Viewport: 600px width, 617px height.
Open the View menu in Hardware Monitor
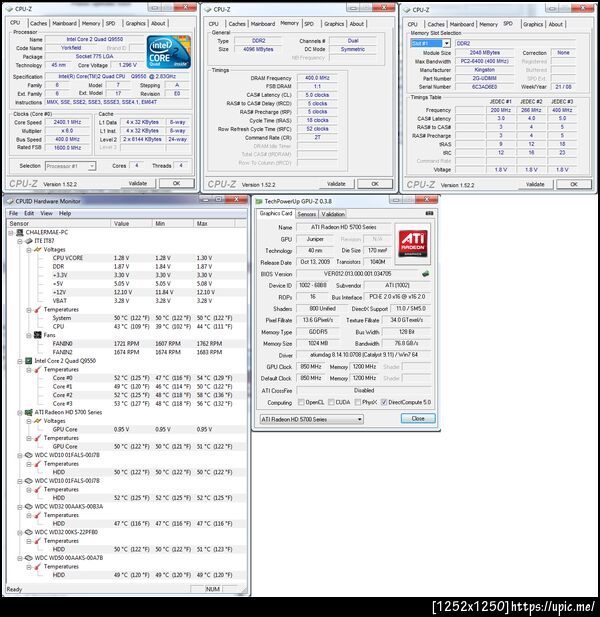(46, 213)
